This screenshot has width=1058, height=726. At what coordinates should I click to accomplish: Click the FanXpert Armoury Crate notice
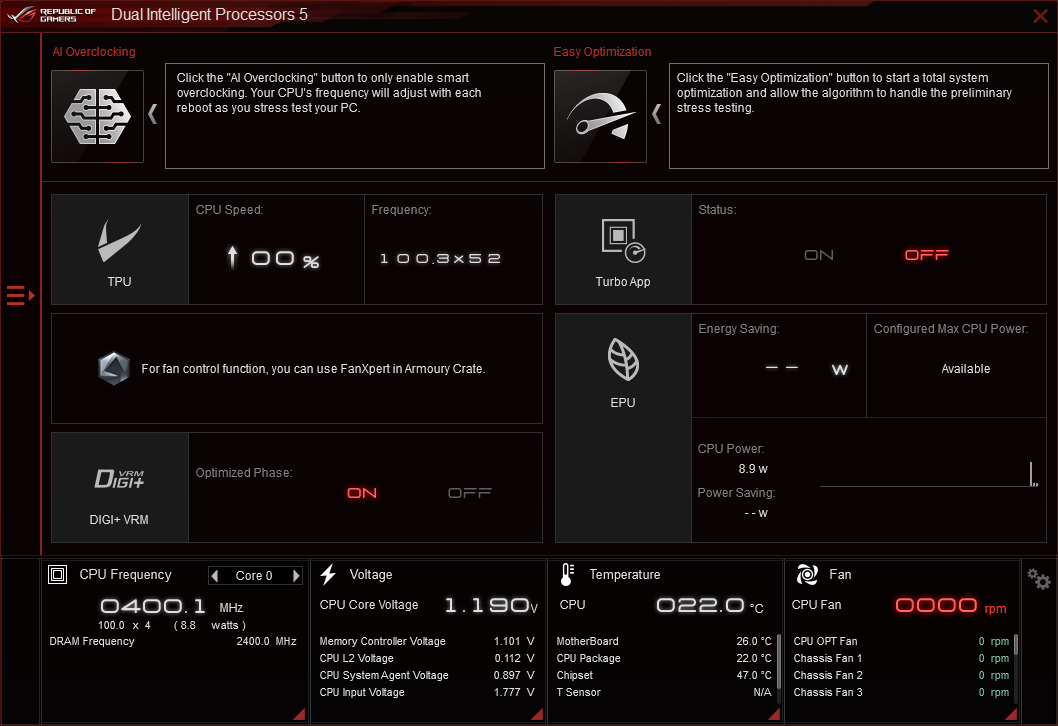click(296, 368)
